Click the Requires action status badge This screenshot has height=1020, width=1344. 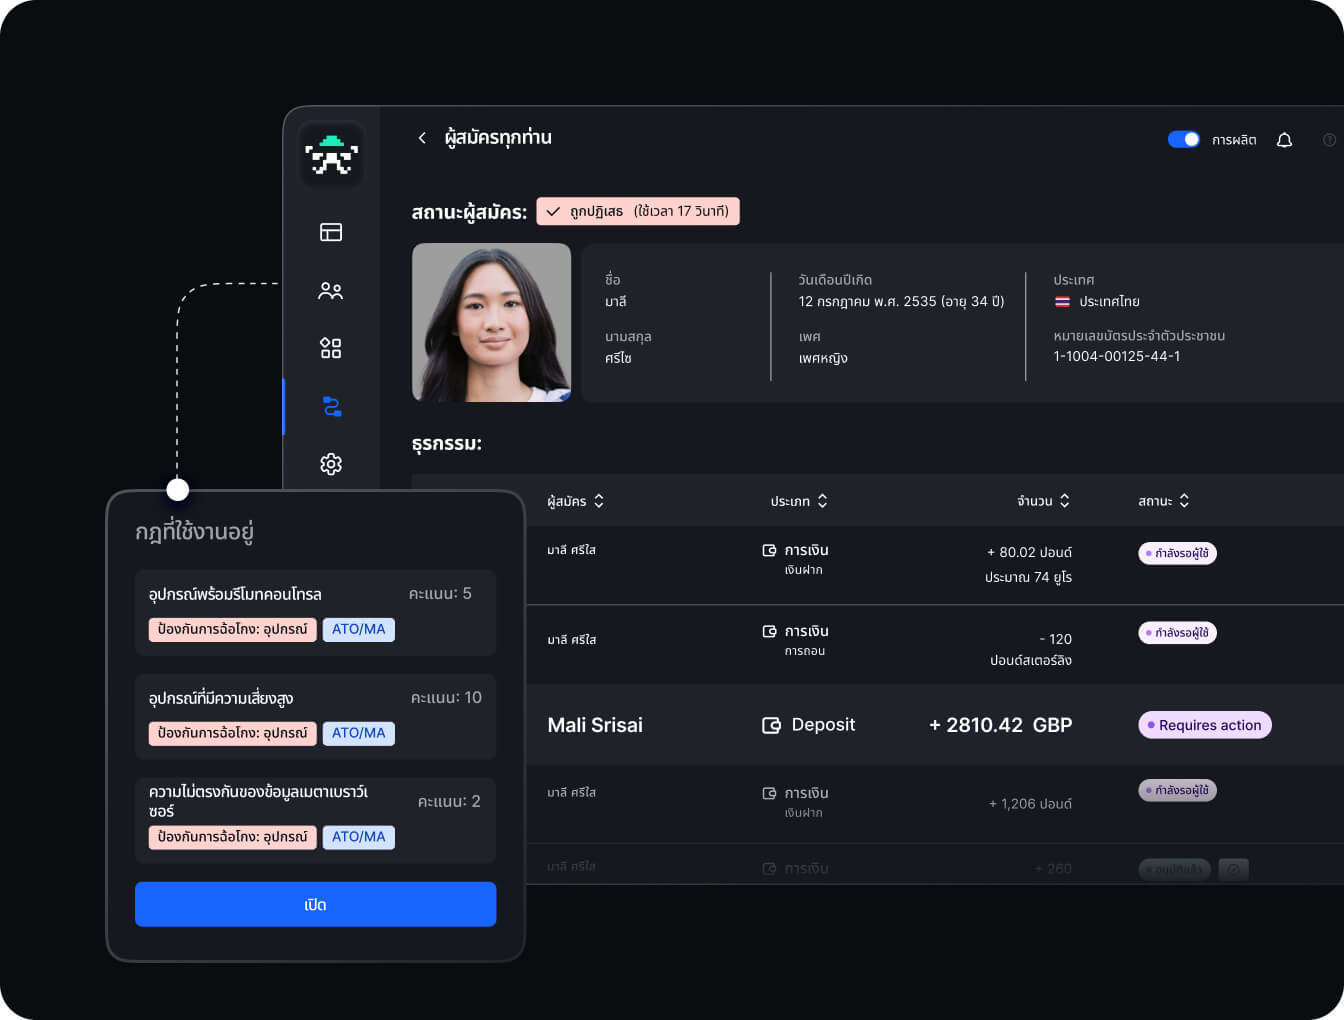[x=1204, y=725]
